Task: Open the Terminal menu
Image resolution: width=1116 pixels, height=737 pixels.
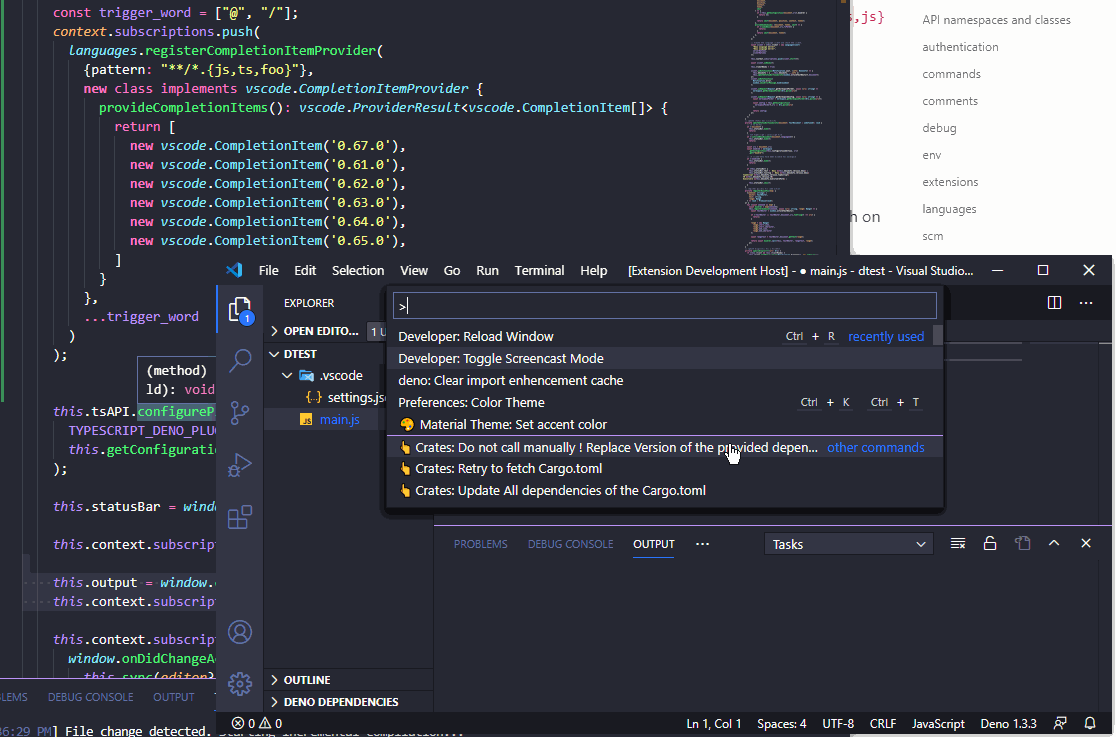Action: point(539,271)
